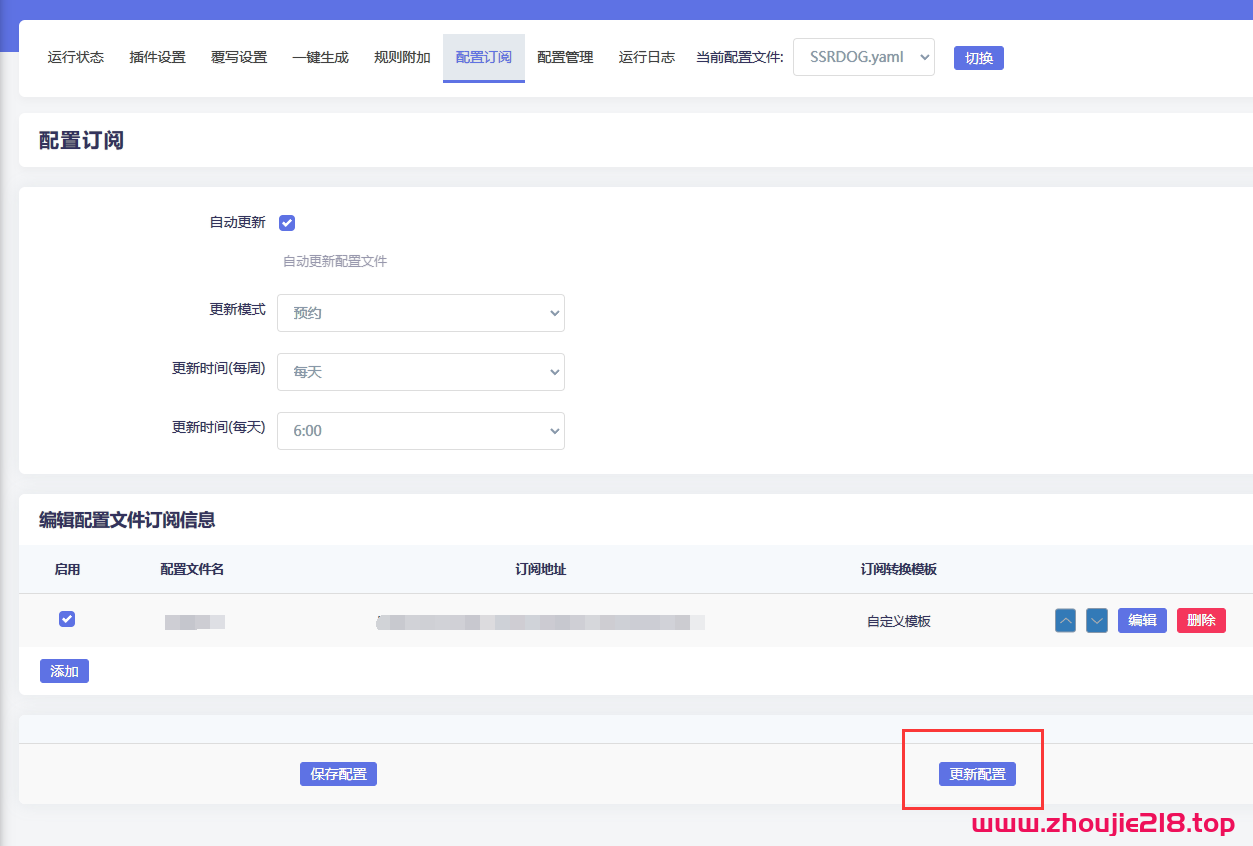Open the 插件设置 tab
This screenshot has width=1253, height=846.
(156, 57)
